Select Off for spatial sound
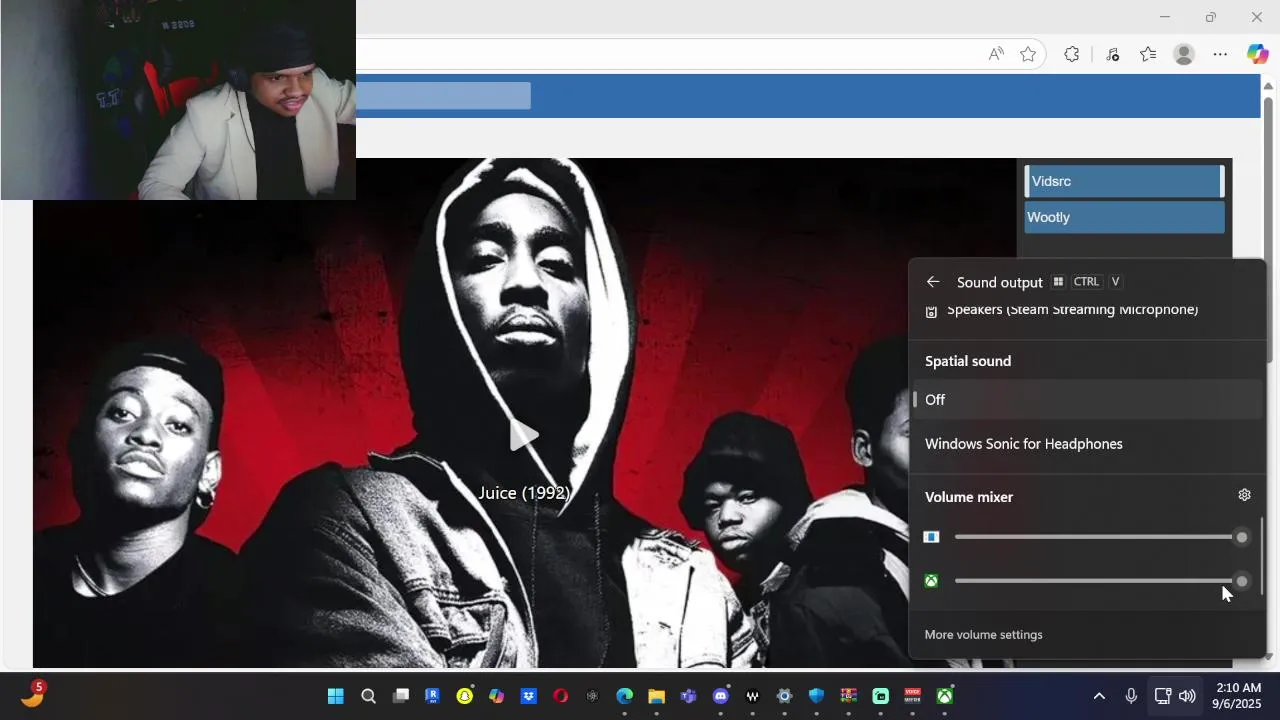Image resolution: width=1280 pixels, height=720 pixels. (x=1087, y=400)
